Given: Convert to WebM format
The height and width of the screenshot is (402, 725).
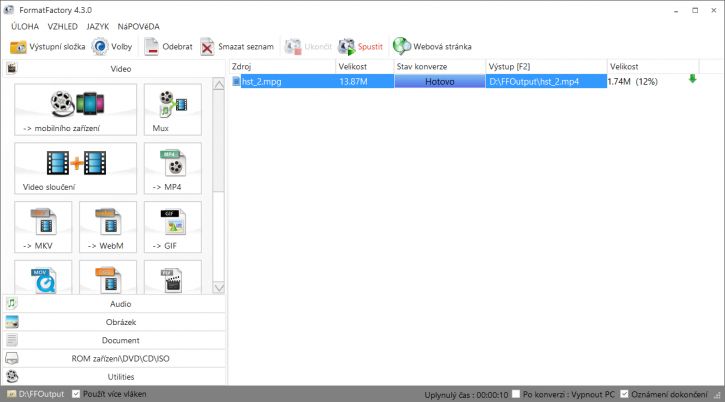Looking at the screenshot, I should coord(108,227).
